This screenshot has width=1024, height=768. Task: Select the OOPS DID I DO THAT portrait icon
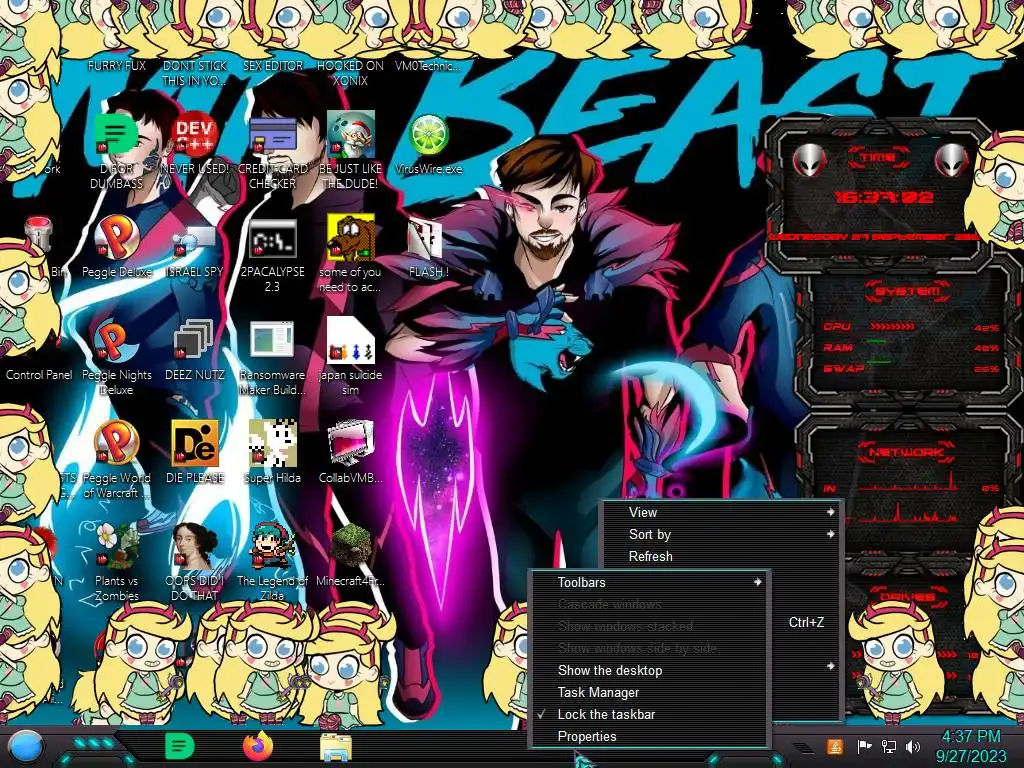[x=195, y=547]
